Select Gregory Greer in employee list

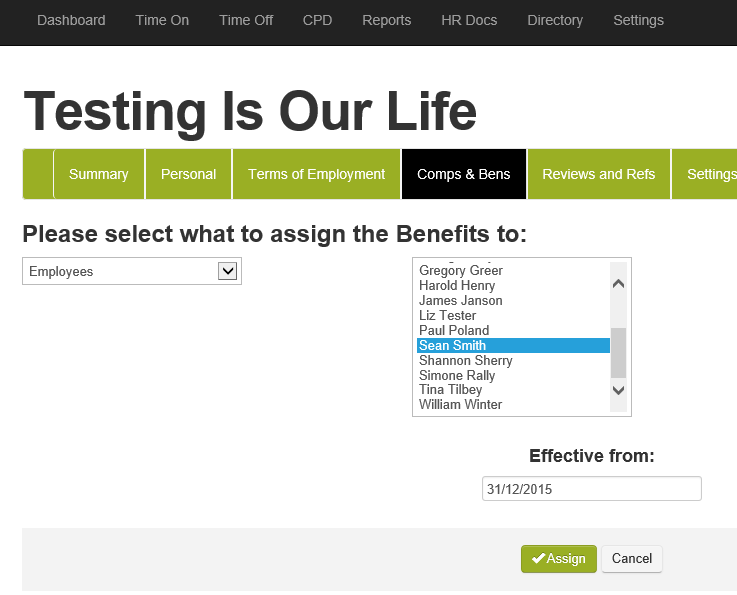pos(461,271)
